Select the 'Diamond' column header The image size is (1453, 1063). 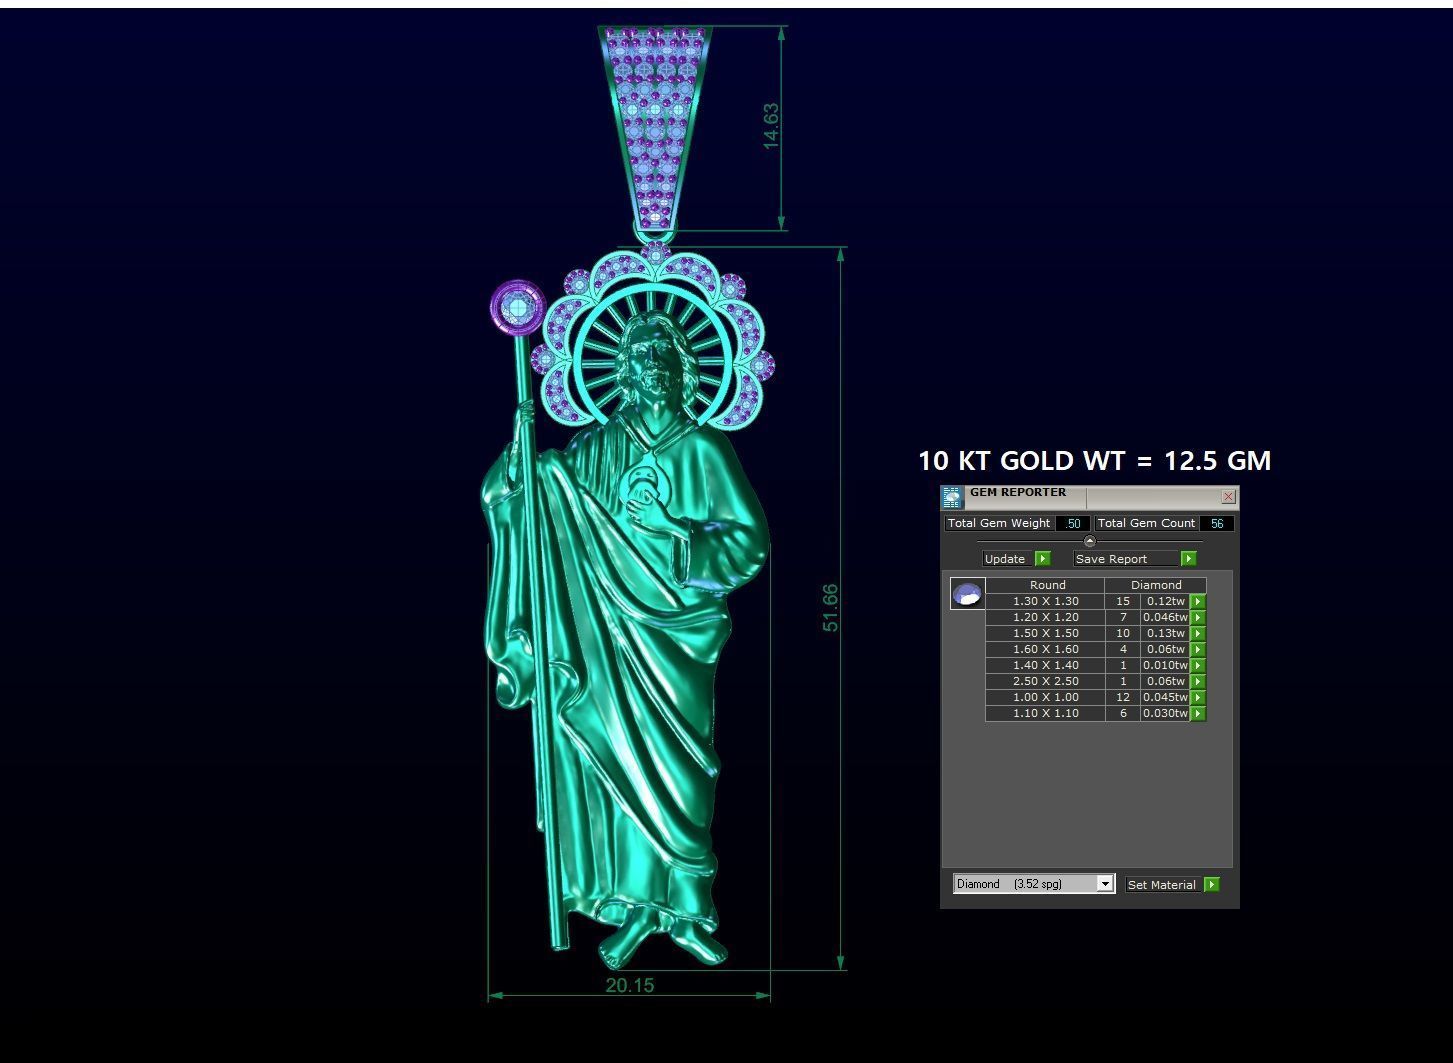point(1156,585)
